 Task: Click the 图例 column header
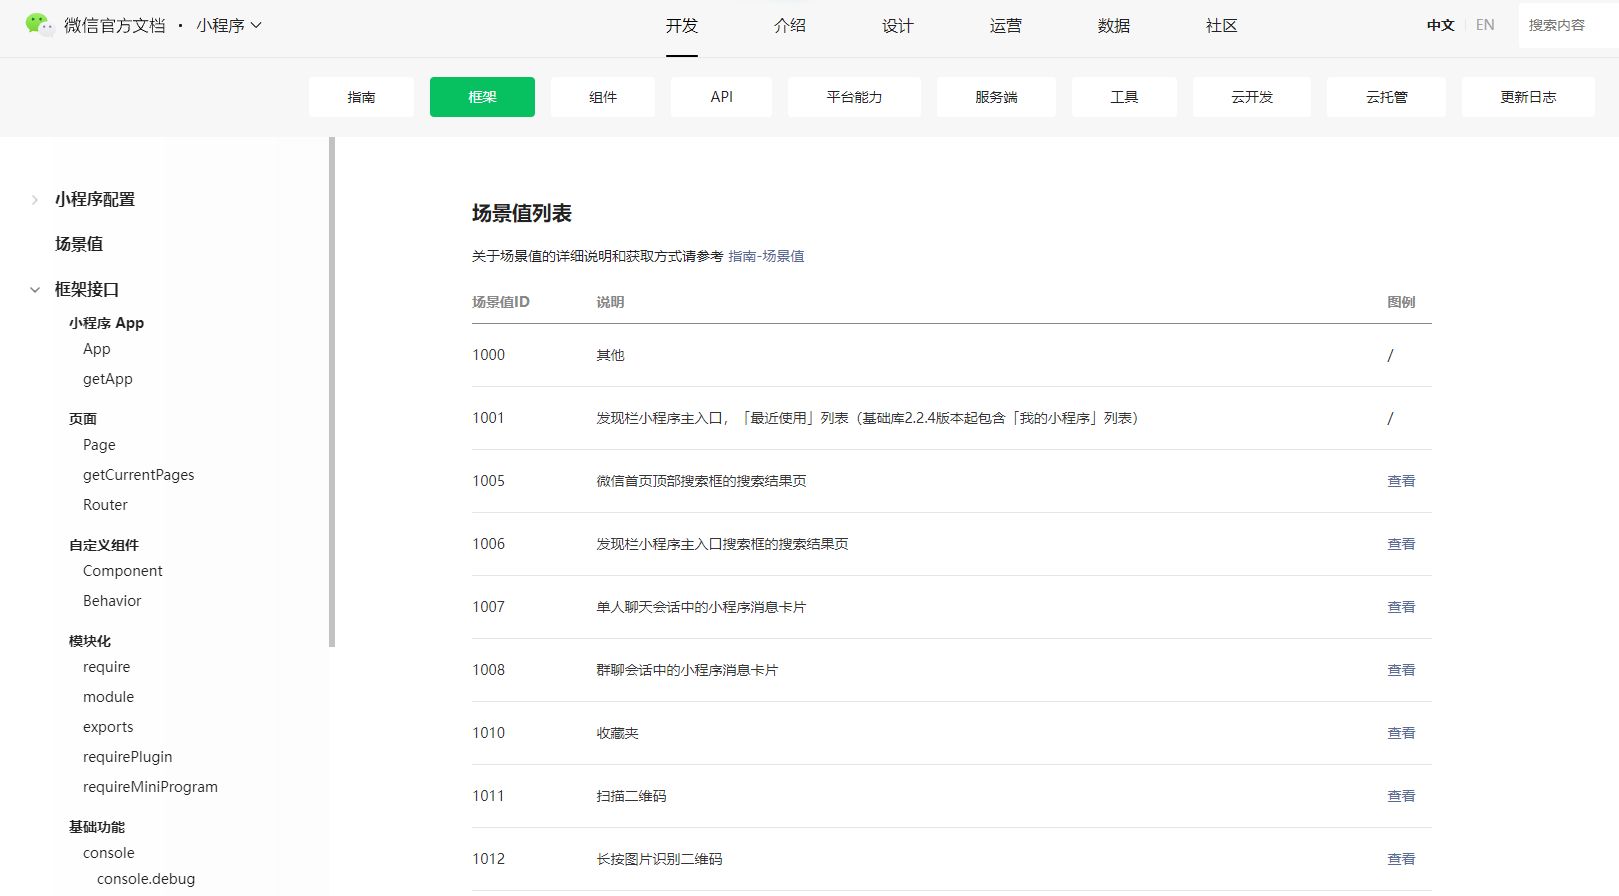(1401, 302)
